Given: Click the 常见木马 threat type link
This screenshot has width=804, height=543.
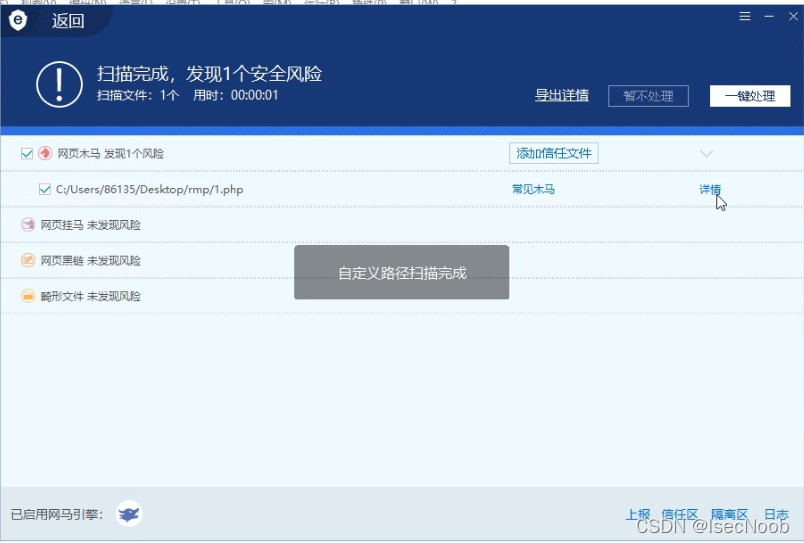Looking at the screenshot, I should (x=533, y=189).
